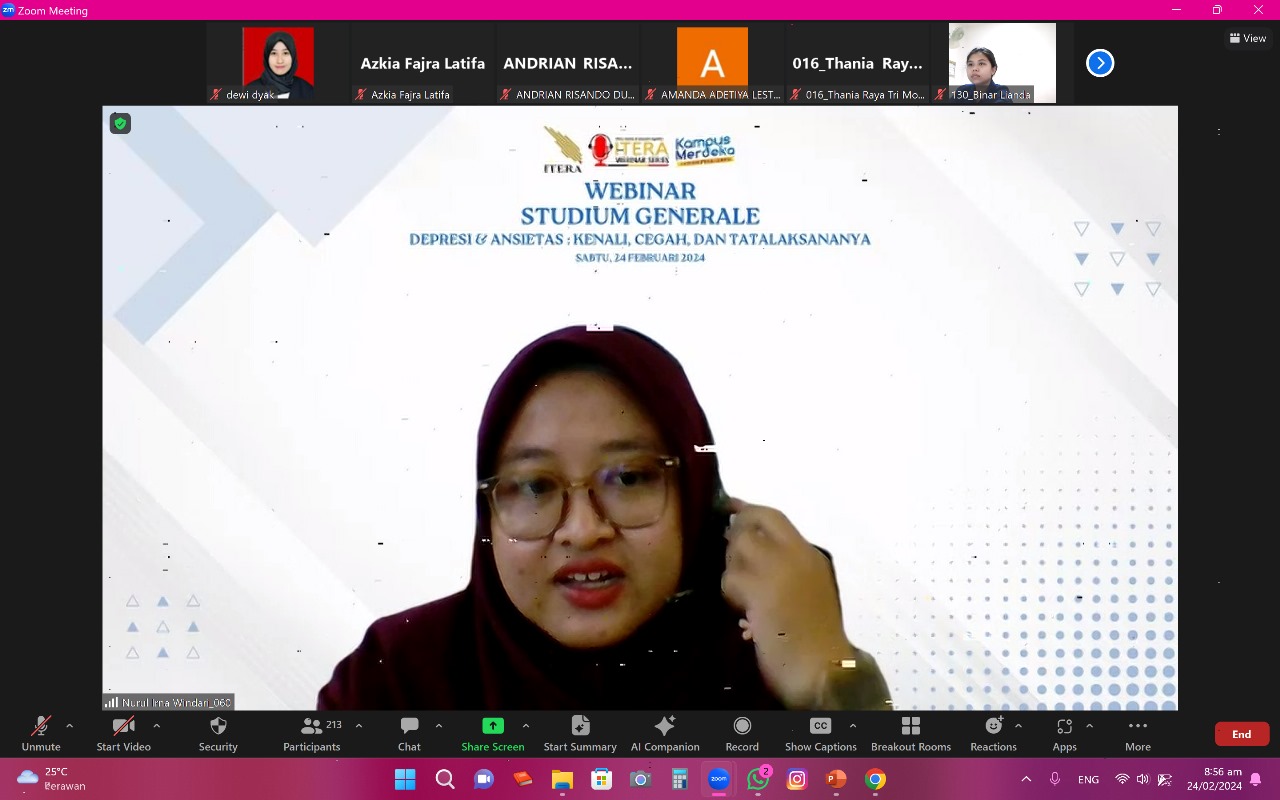Open the More options menu
1280x800 pixels.
[1137, 733]
